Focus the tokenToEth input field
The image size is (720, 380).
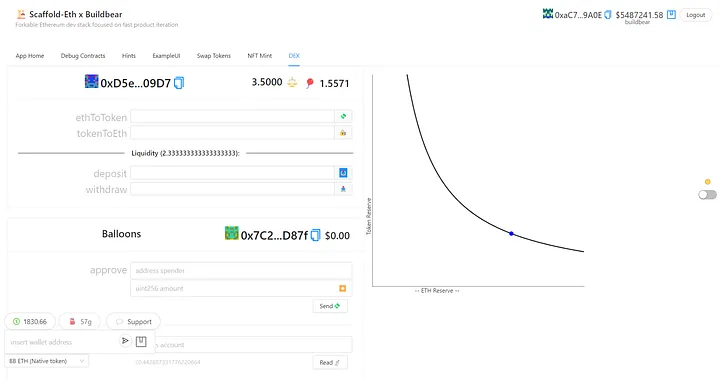pyautogui.click(x=232, y=133)
